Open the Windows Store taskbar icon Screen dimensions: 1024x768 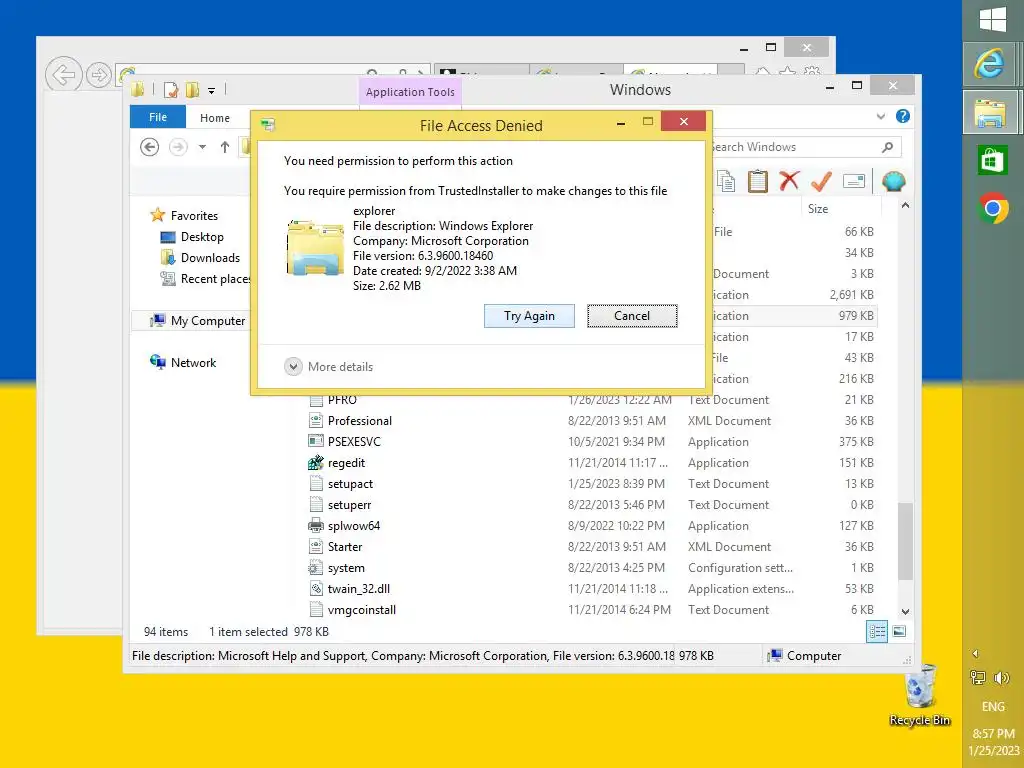[x=992, y=160]
